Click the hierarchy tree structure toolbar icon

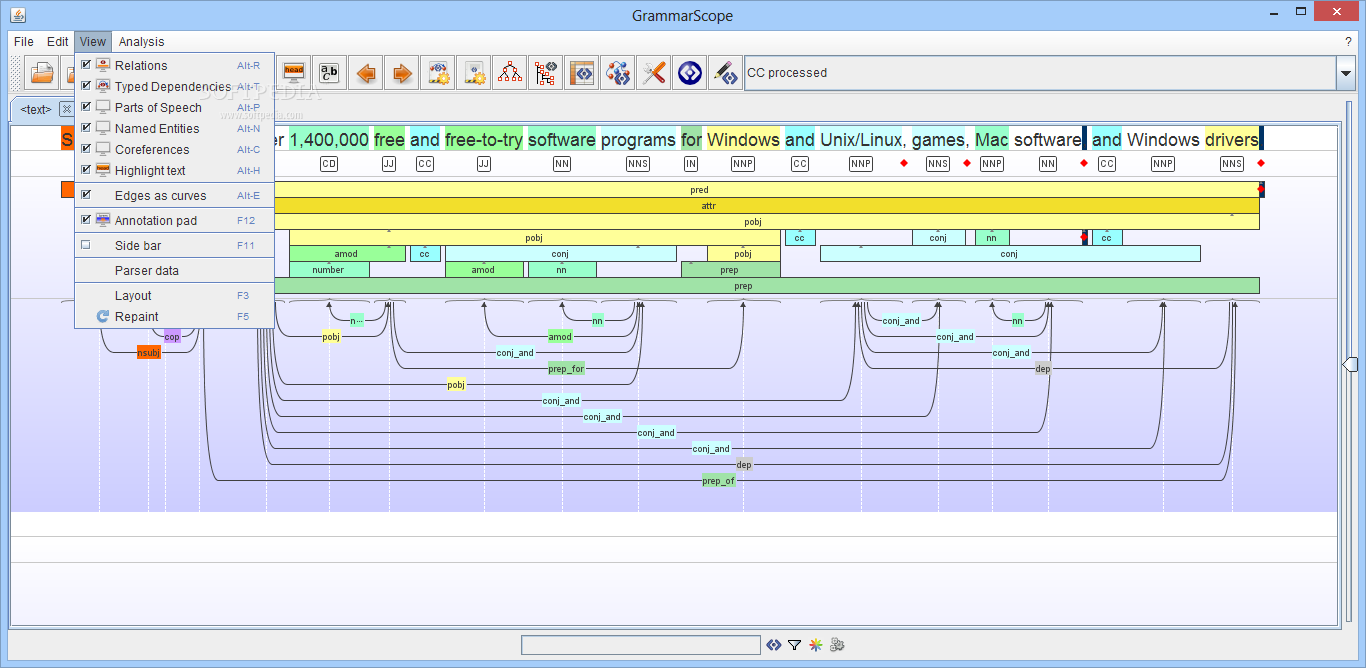pos(546,73)
